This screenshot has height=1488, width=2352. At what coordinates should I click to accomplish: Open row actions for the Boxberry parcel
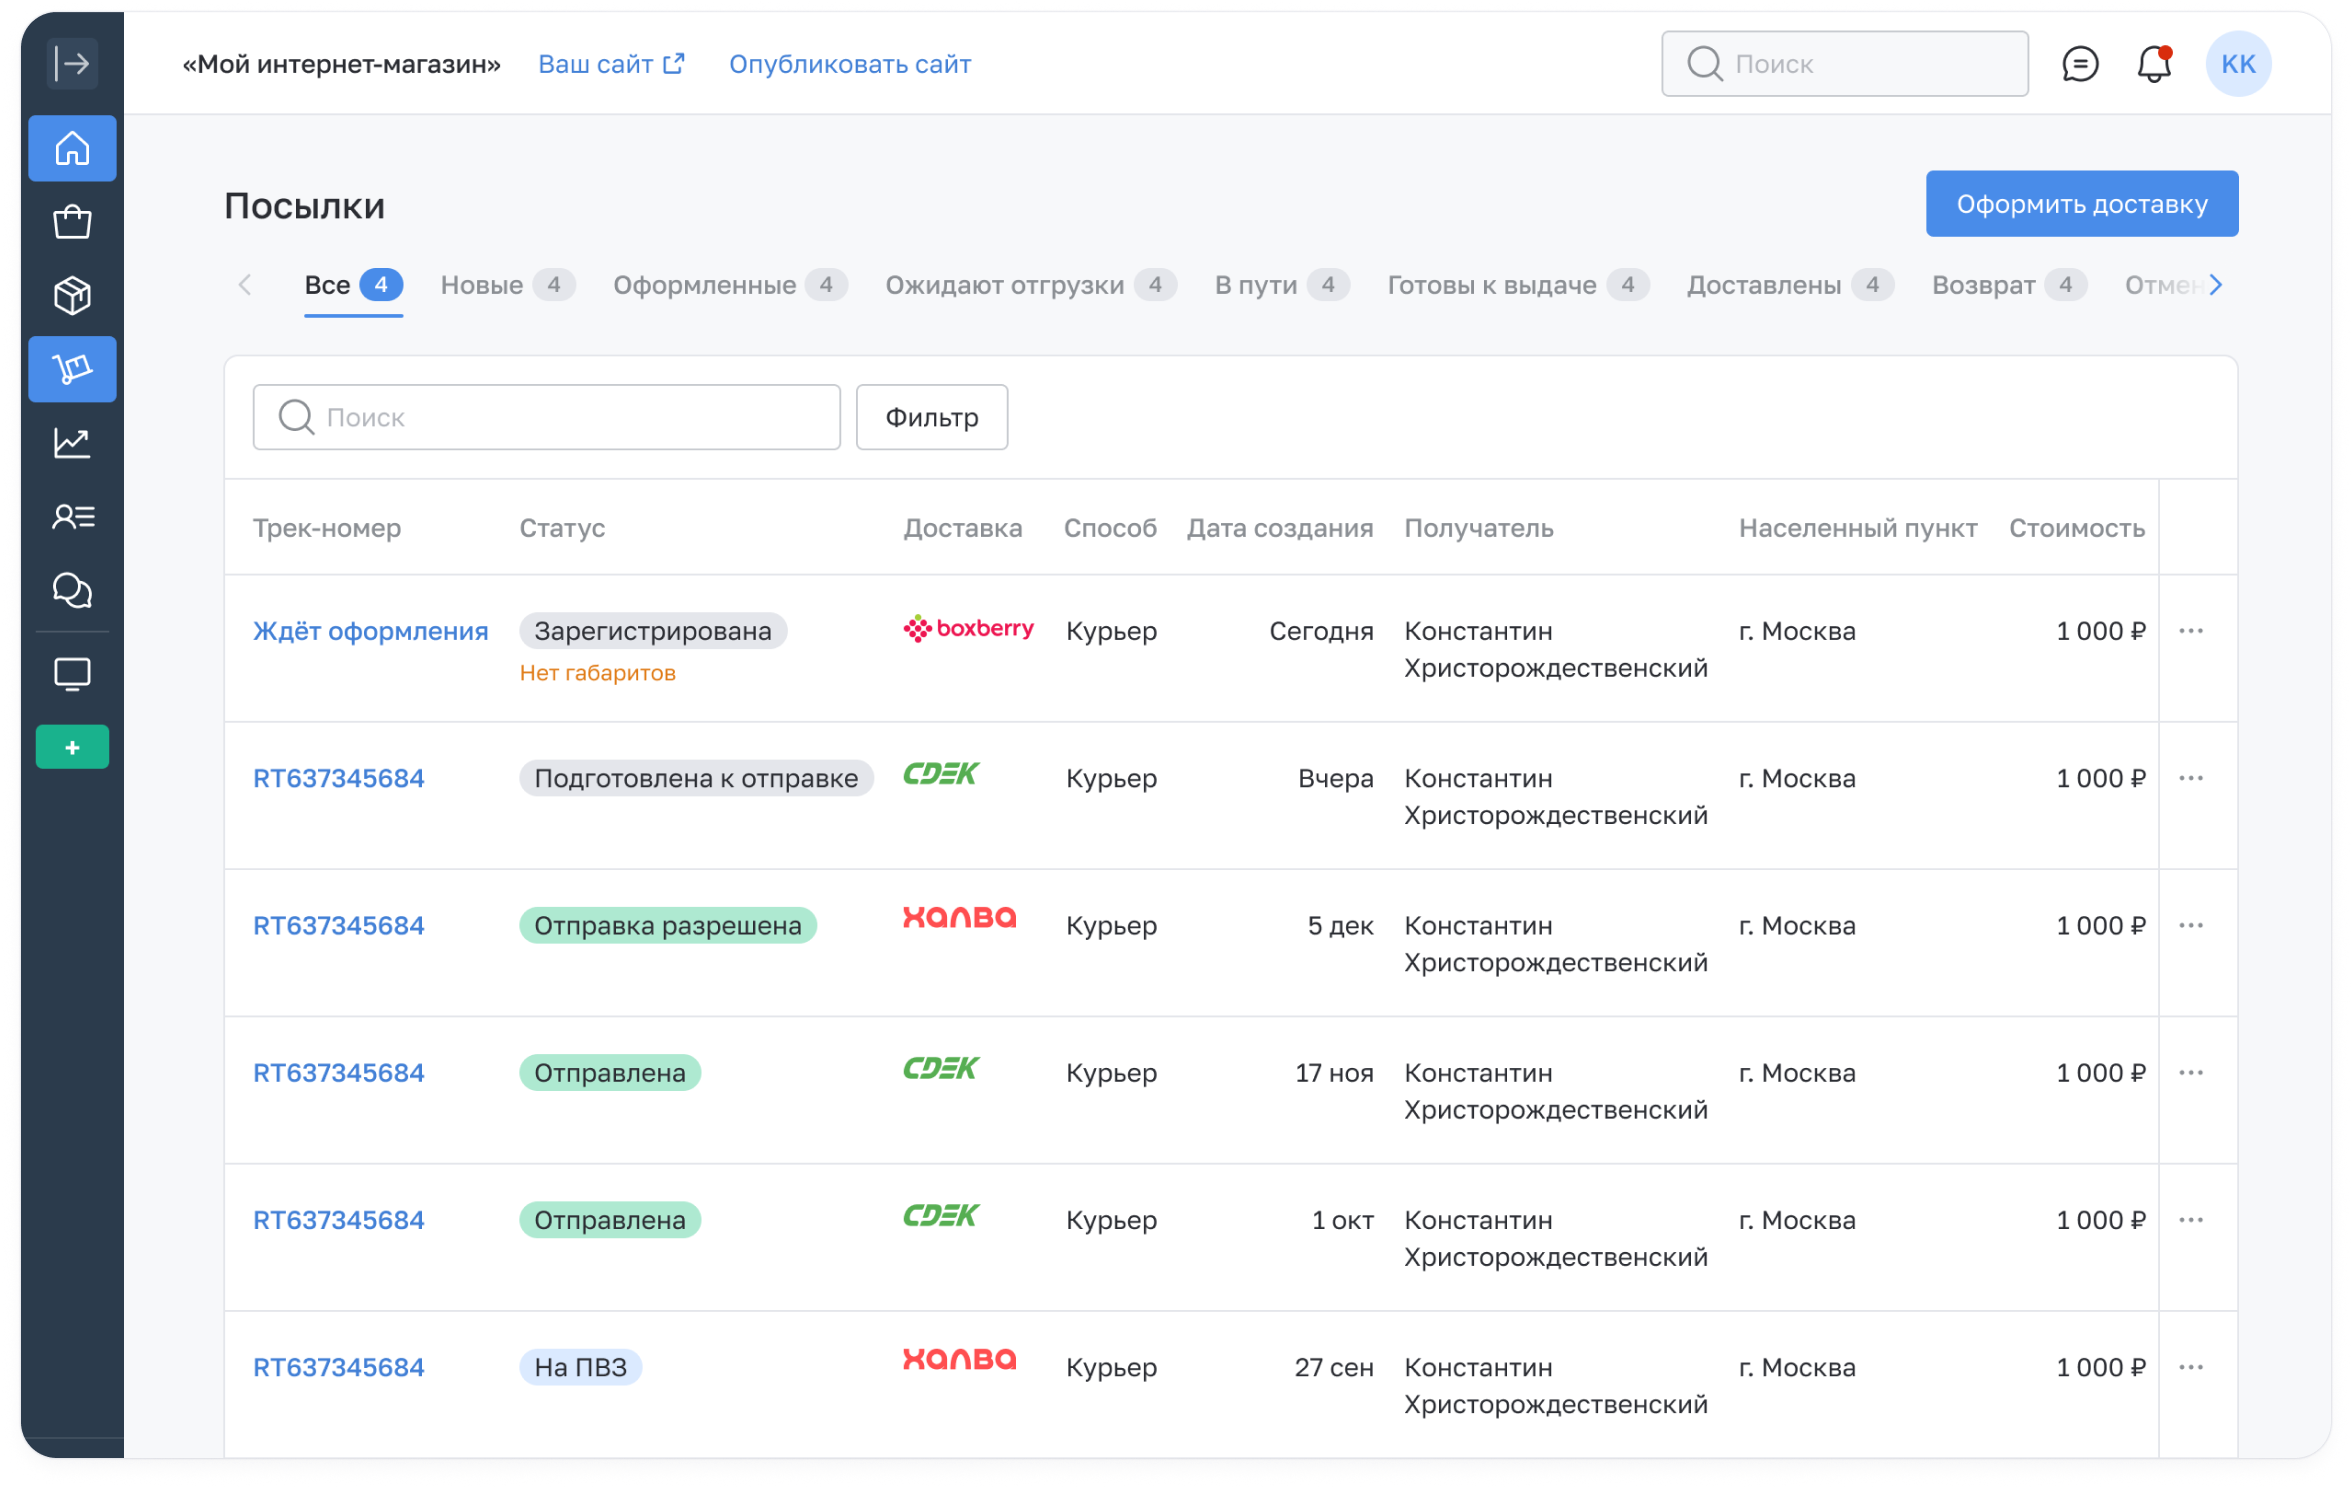[2191, 631]
